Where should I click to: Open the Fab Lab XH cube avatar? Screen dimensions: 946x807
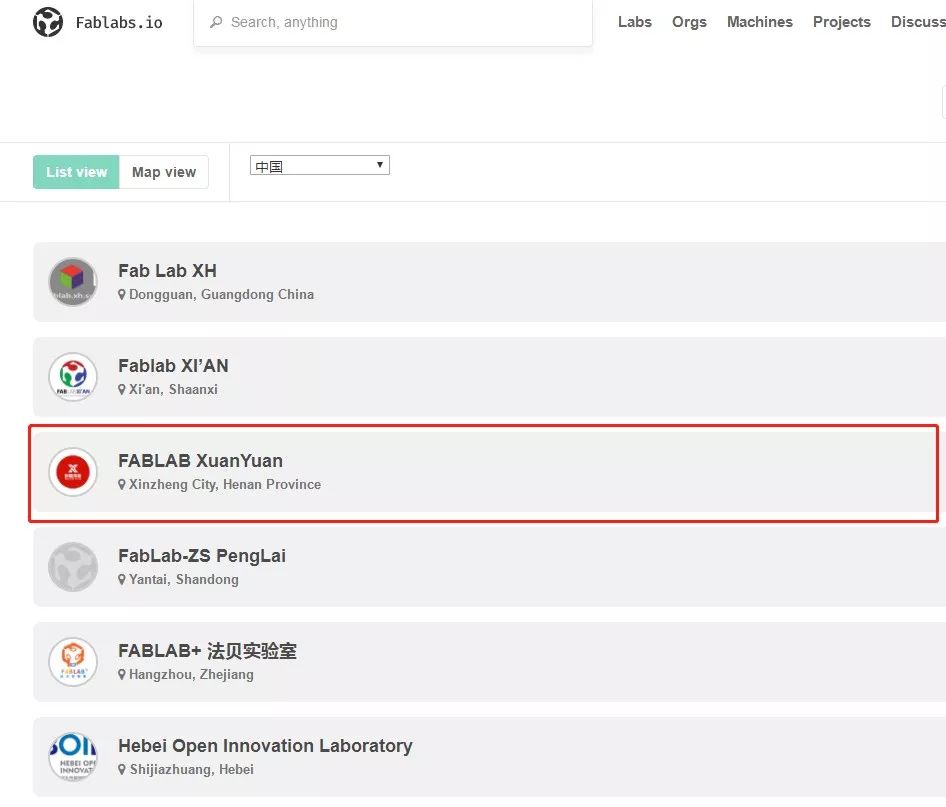pyautogui.click(x=73, y=282)
